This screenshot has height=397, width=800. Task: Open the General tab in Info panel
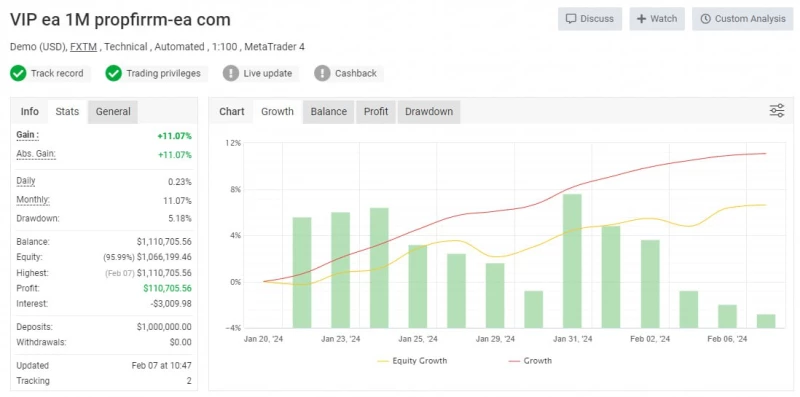113,112
